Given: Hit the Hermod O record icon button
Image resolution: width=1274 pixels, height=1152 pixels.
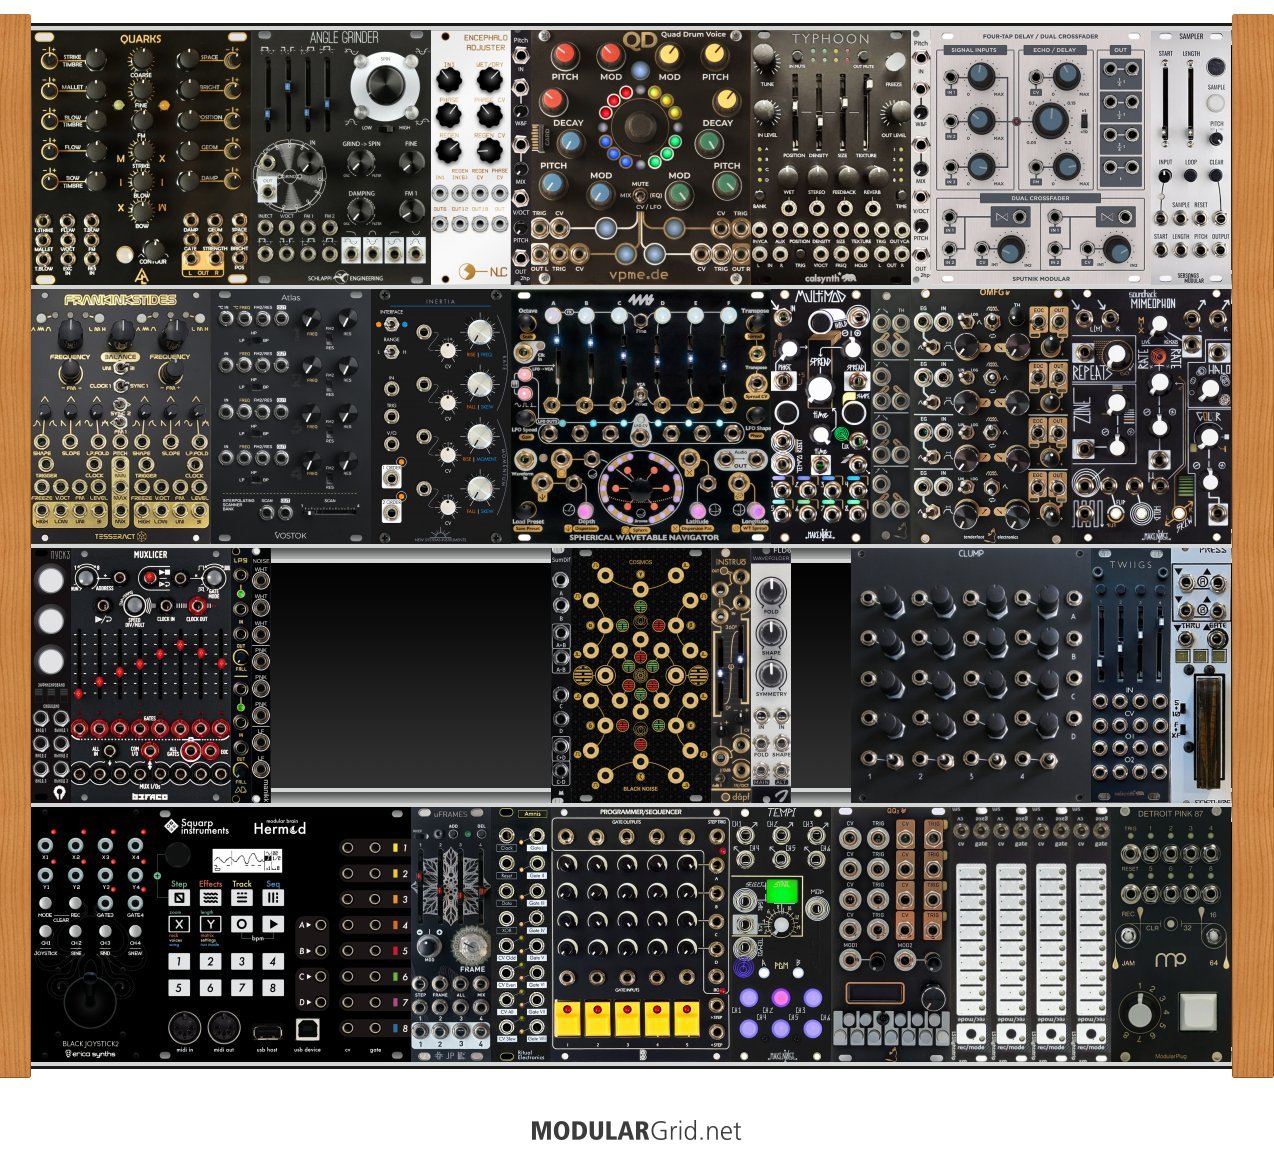Looking at the screenshot, I should coord(242,925).
